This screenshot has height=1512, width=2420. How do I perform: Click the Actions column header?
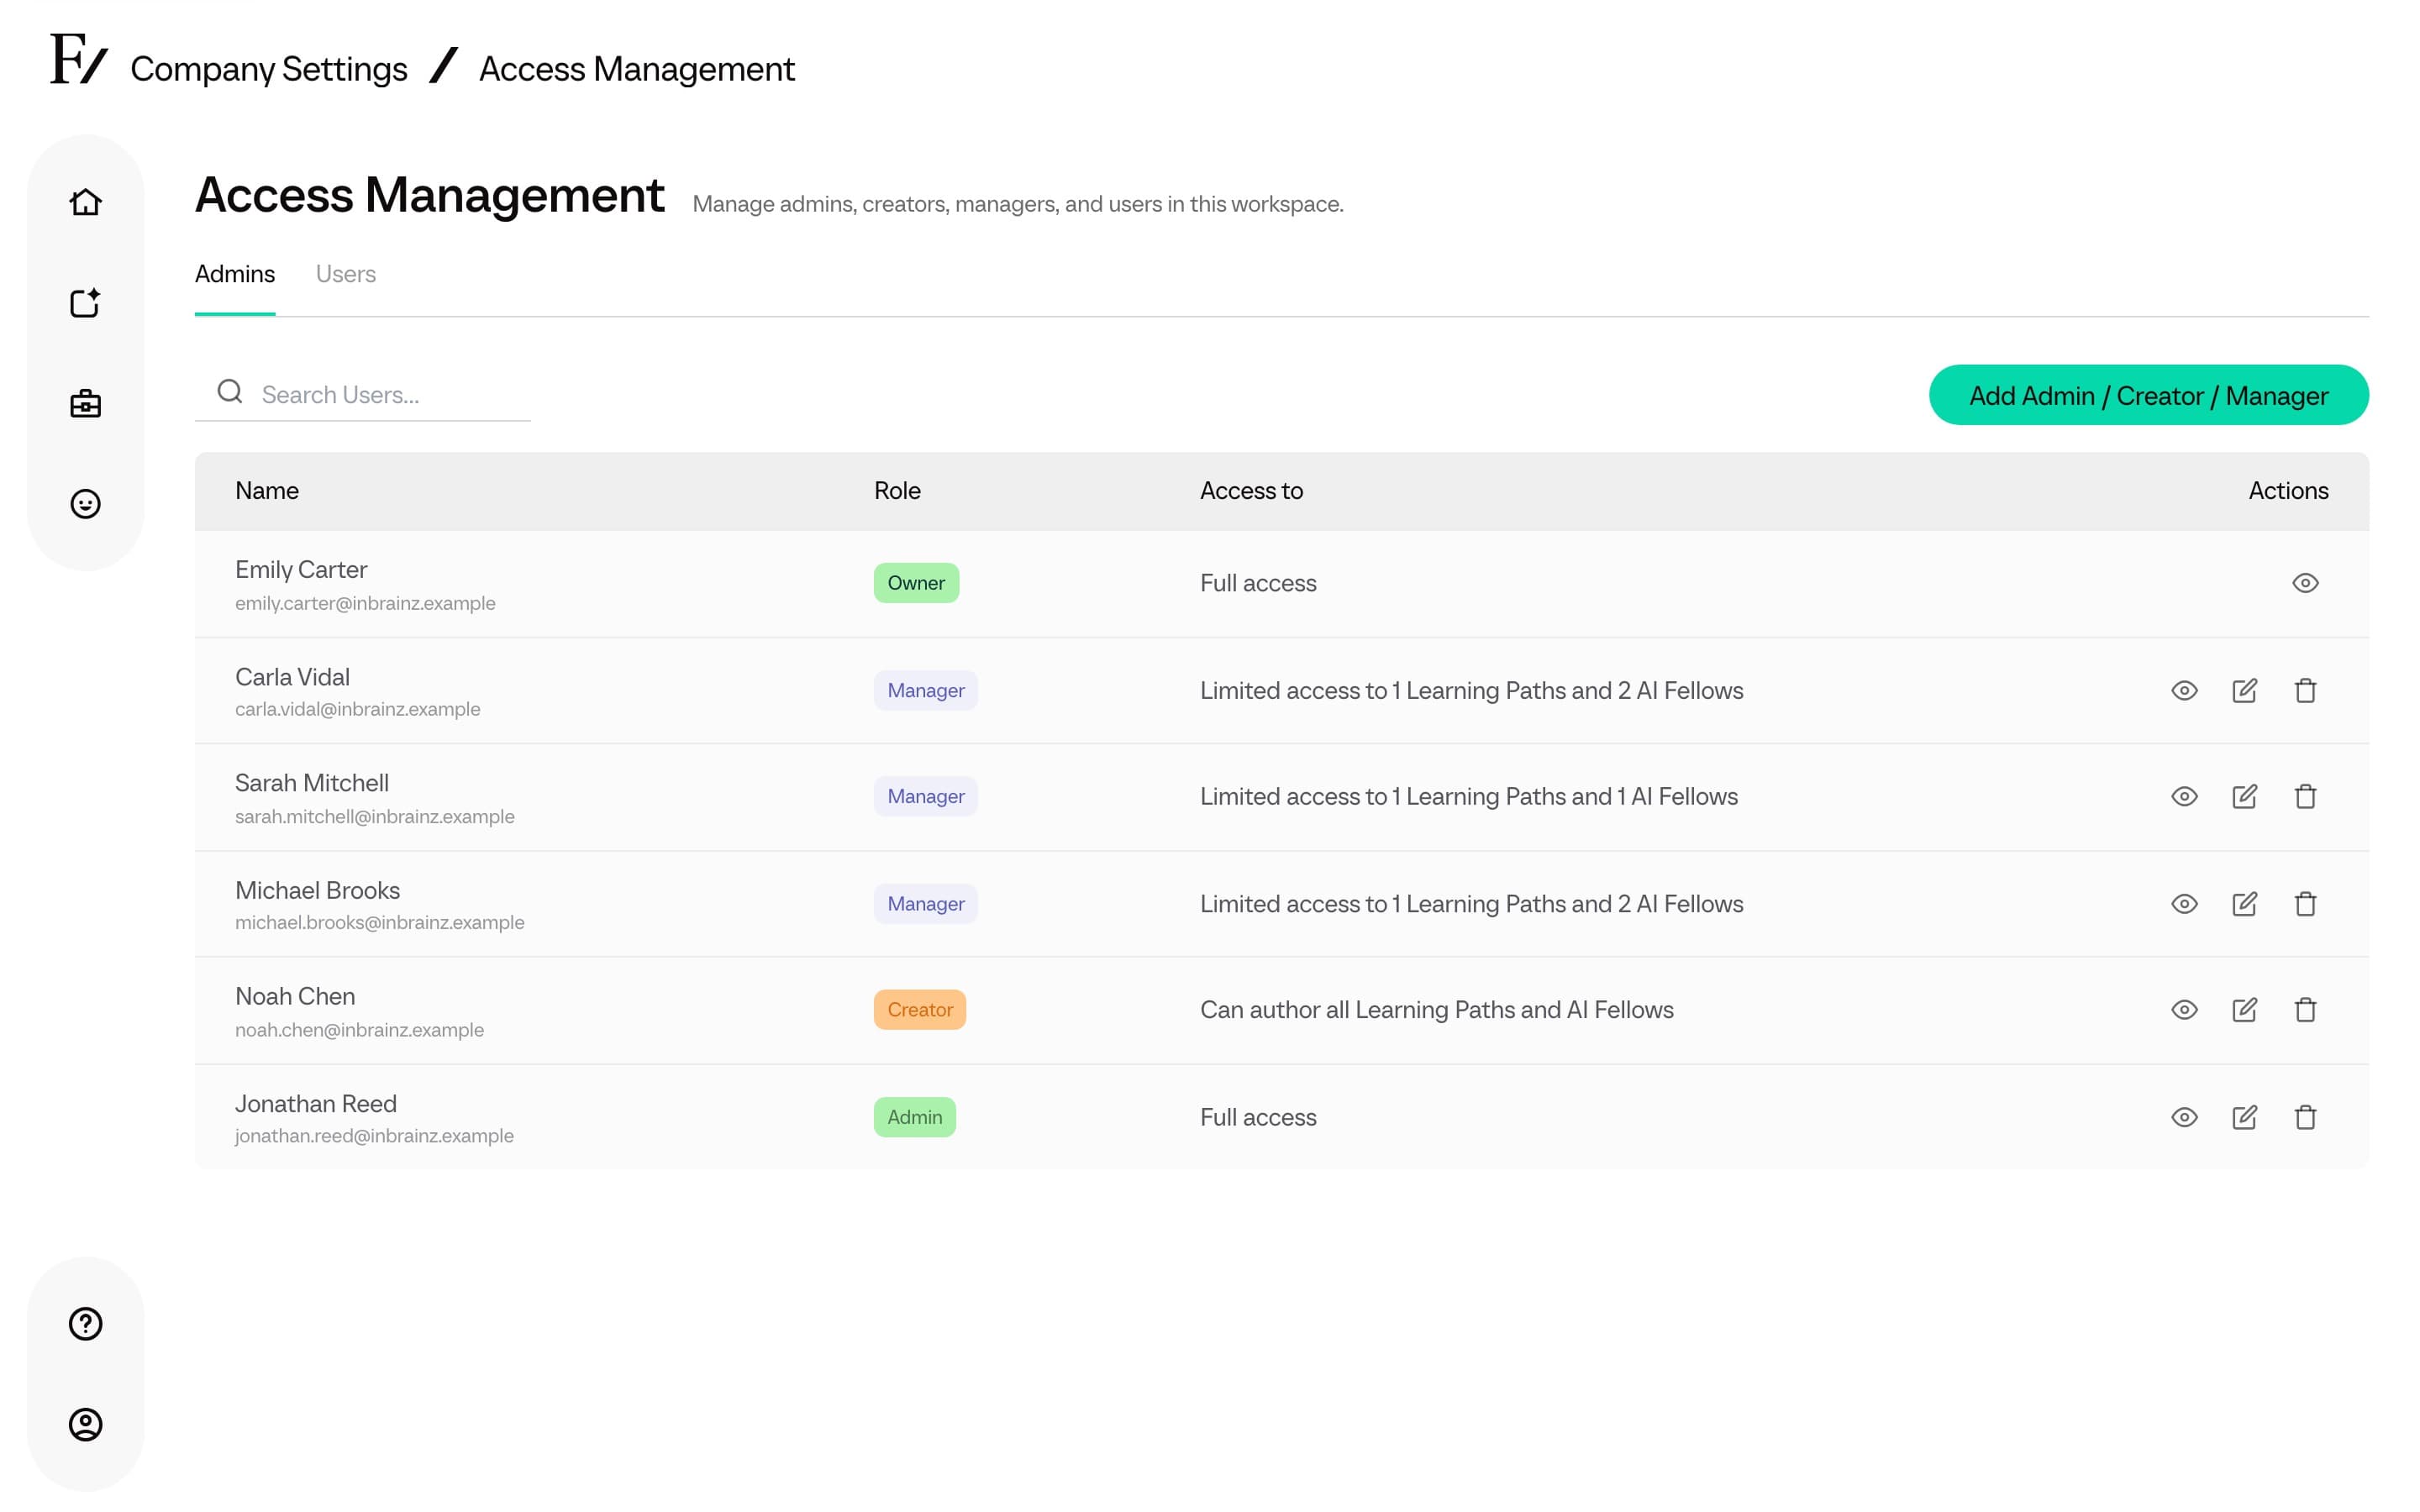coord(2288,491)
